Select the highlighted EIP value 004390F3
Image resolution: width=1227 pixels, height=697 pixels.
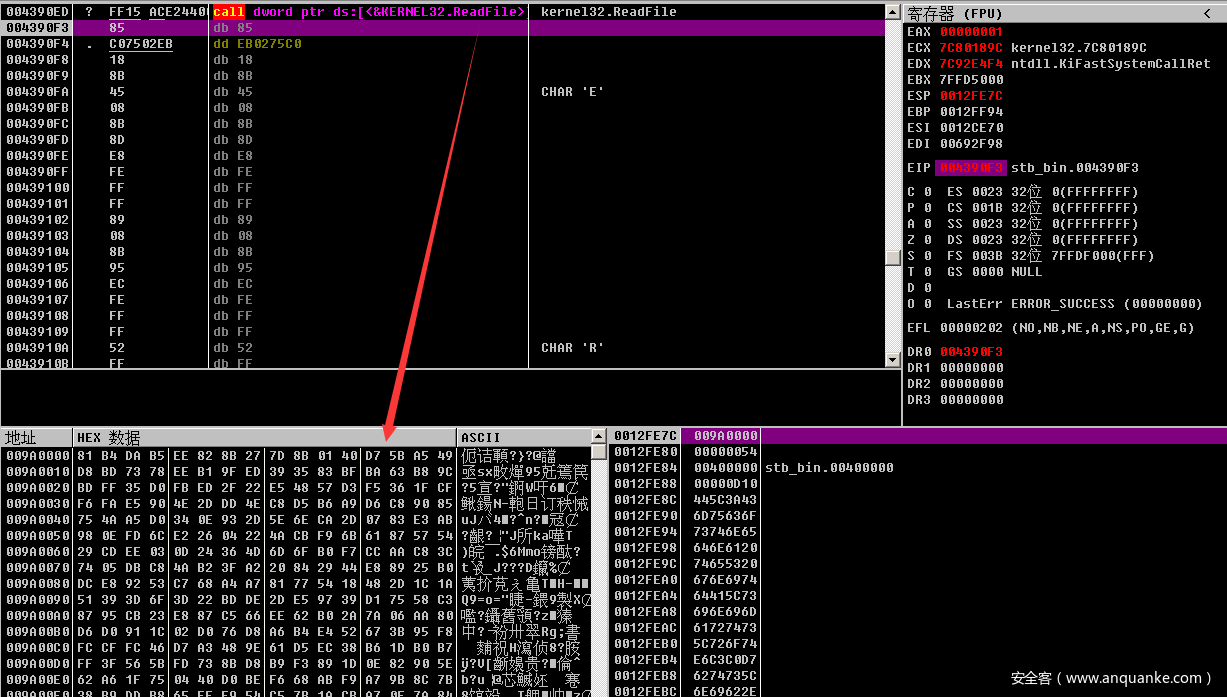(970, 168)
